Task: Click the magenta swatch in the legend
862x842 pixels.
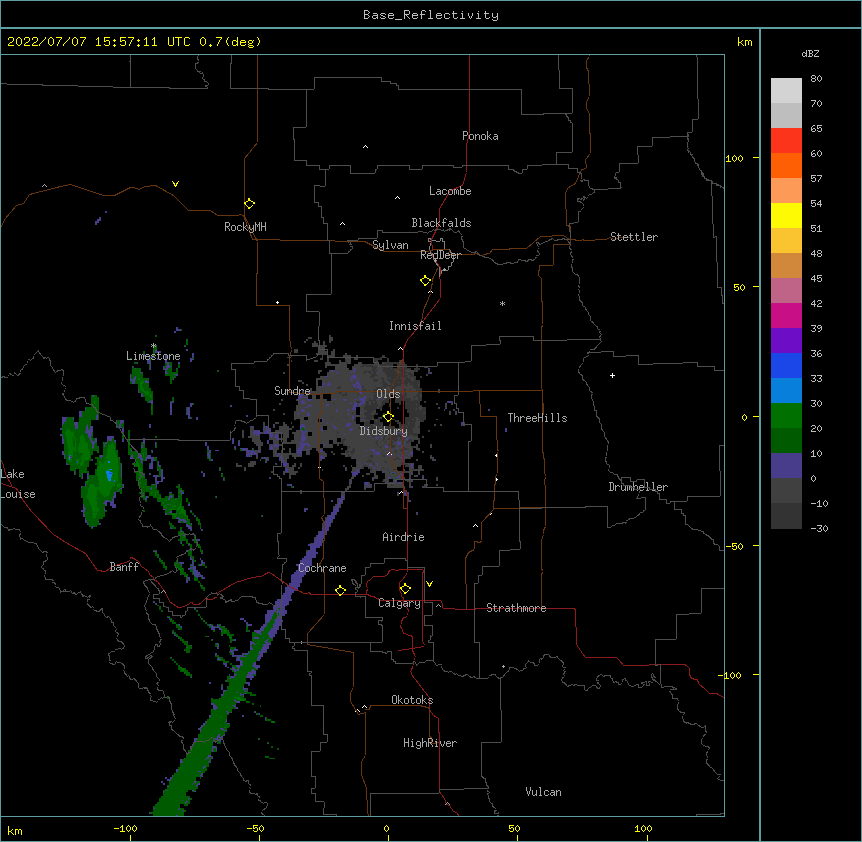Action: pyautogui.click(x=786, y=315)
